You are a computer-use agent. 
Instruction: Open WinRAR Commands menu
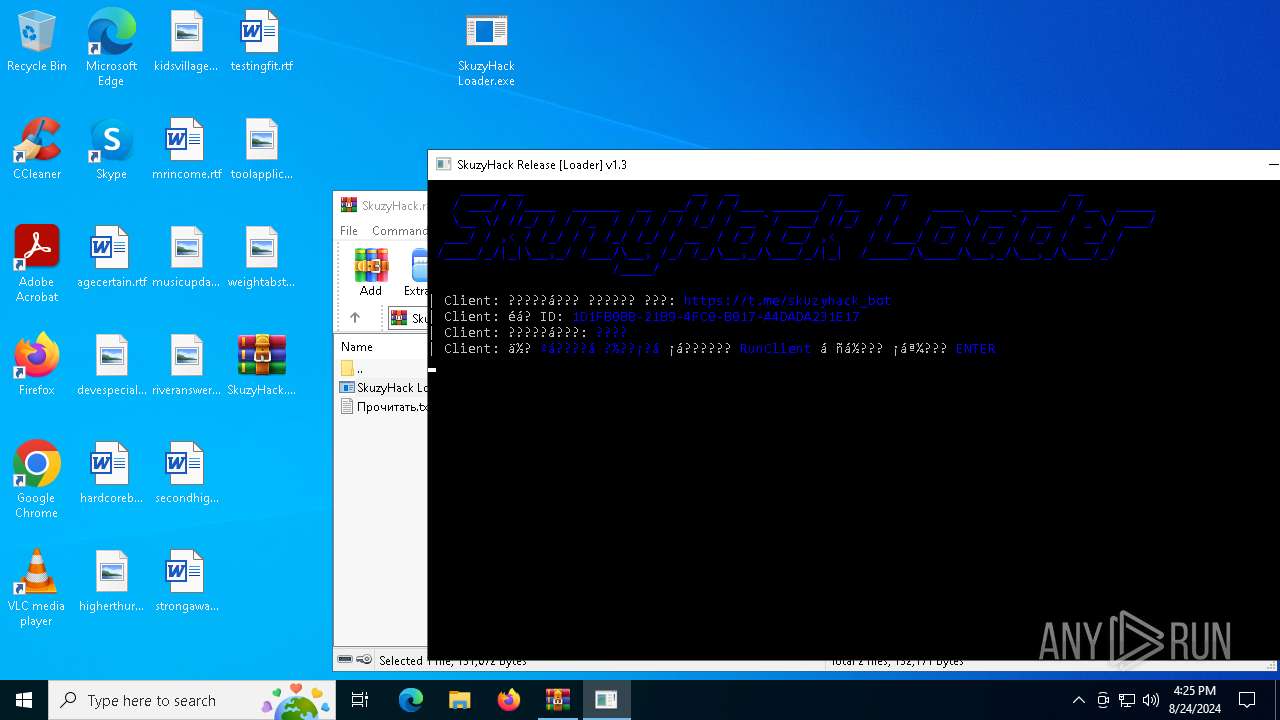point(399,231)
